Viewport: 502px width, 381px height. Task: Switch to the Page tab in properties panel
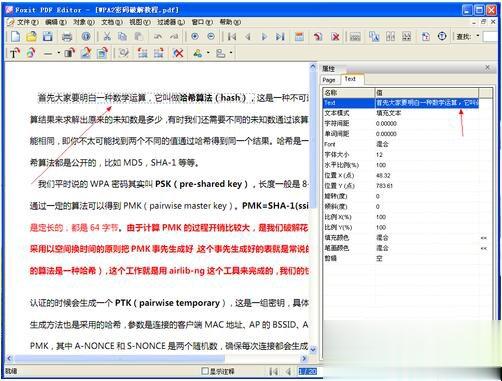[x=329, y=80]
